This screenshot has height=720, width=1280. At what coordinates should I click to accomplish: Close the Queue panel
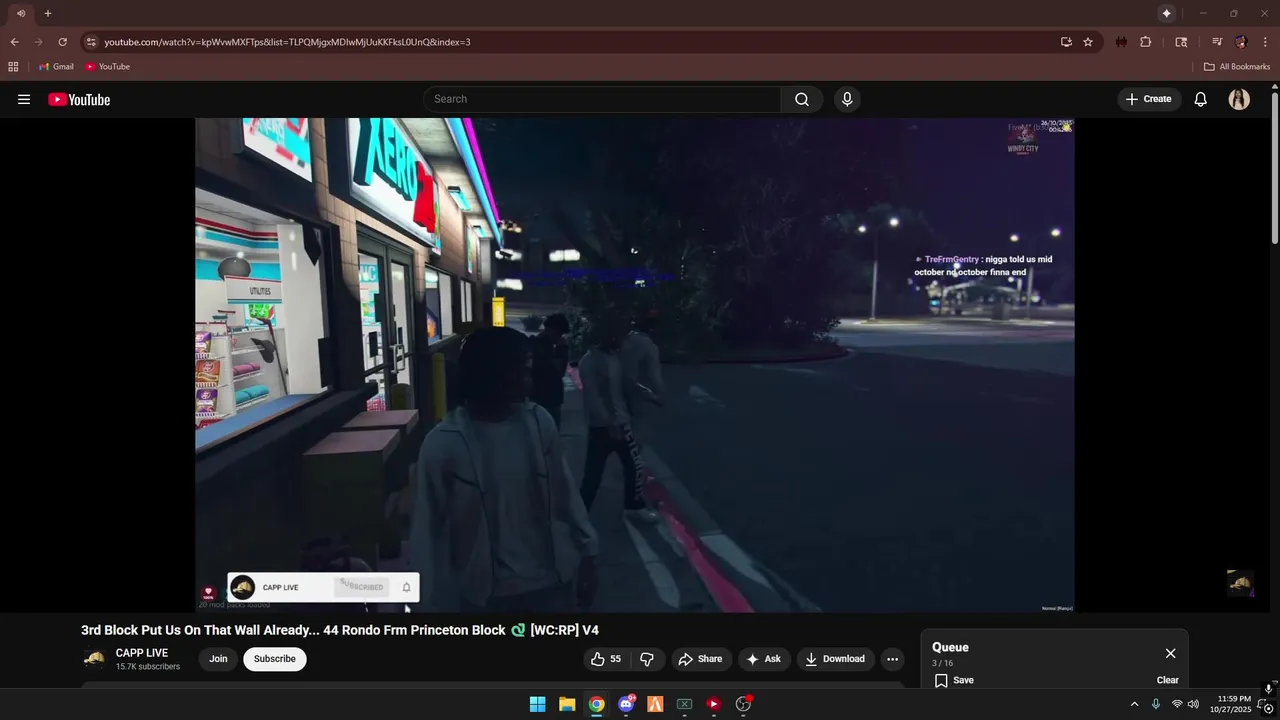(x=1170, y=653)
